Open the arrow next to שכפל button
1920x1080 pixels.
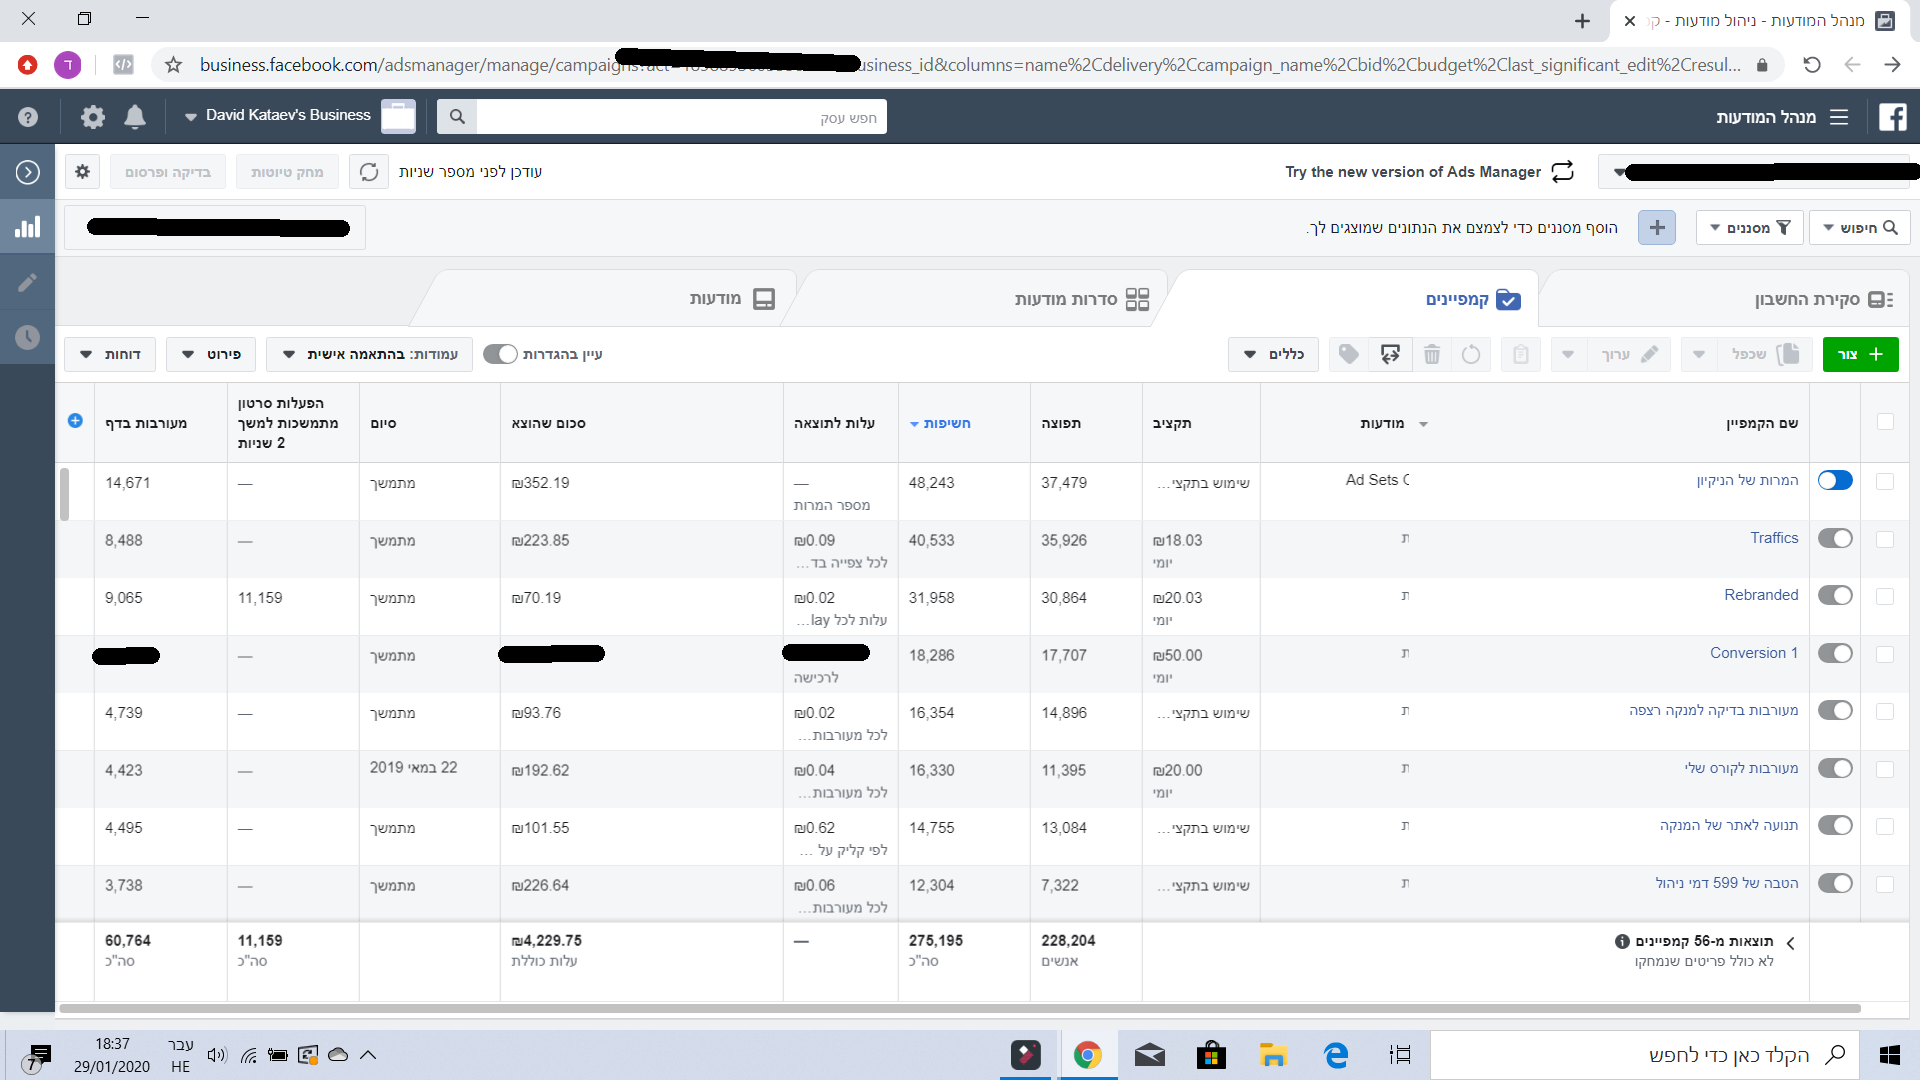point(1698,354)
